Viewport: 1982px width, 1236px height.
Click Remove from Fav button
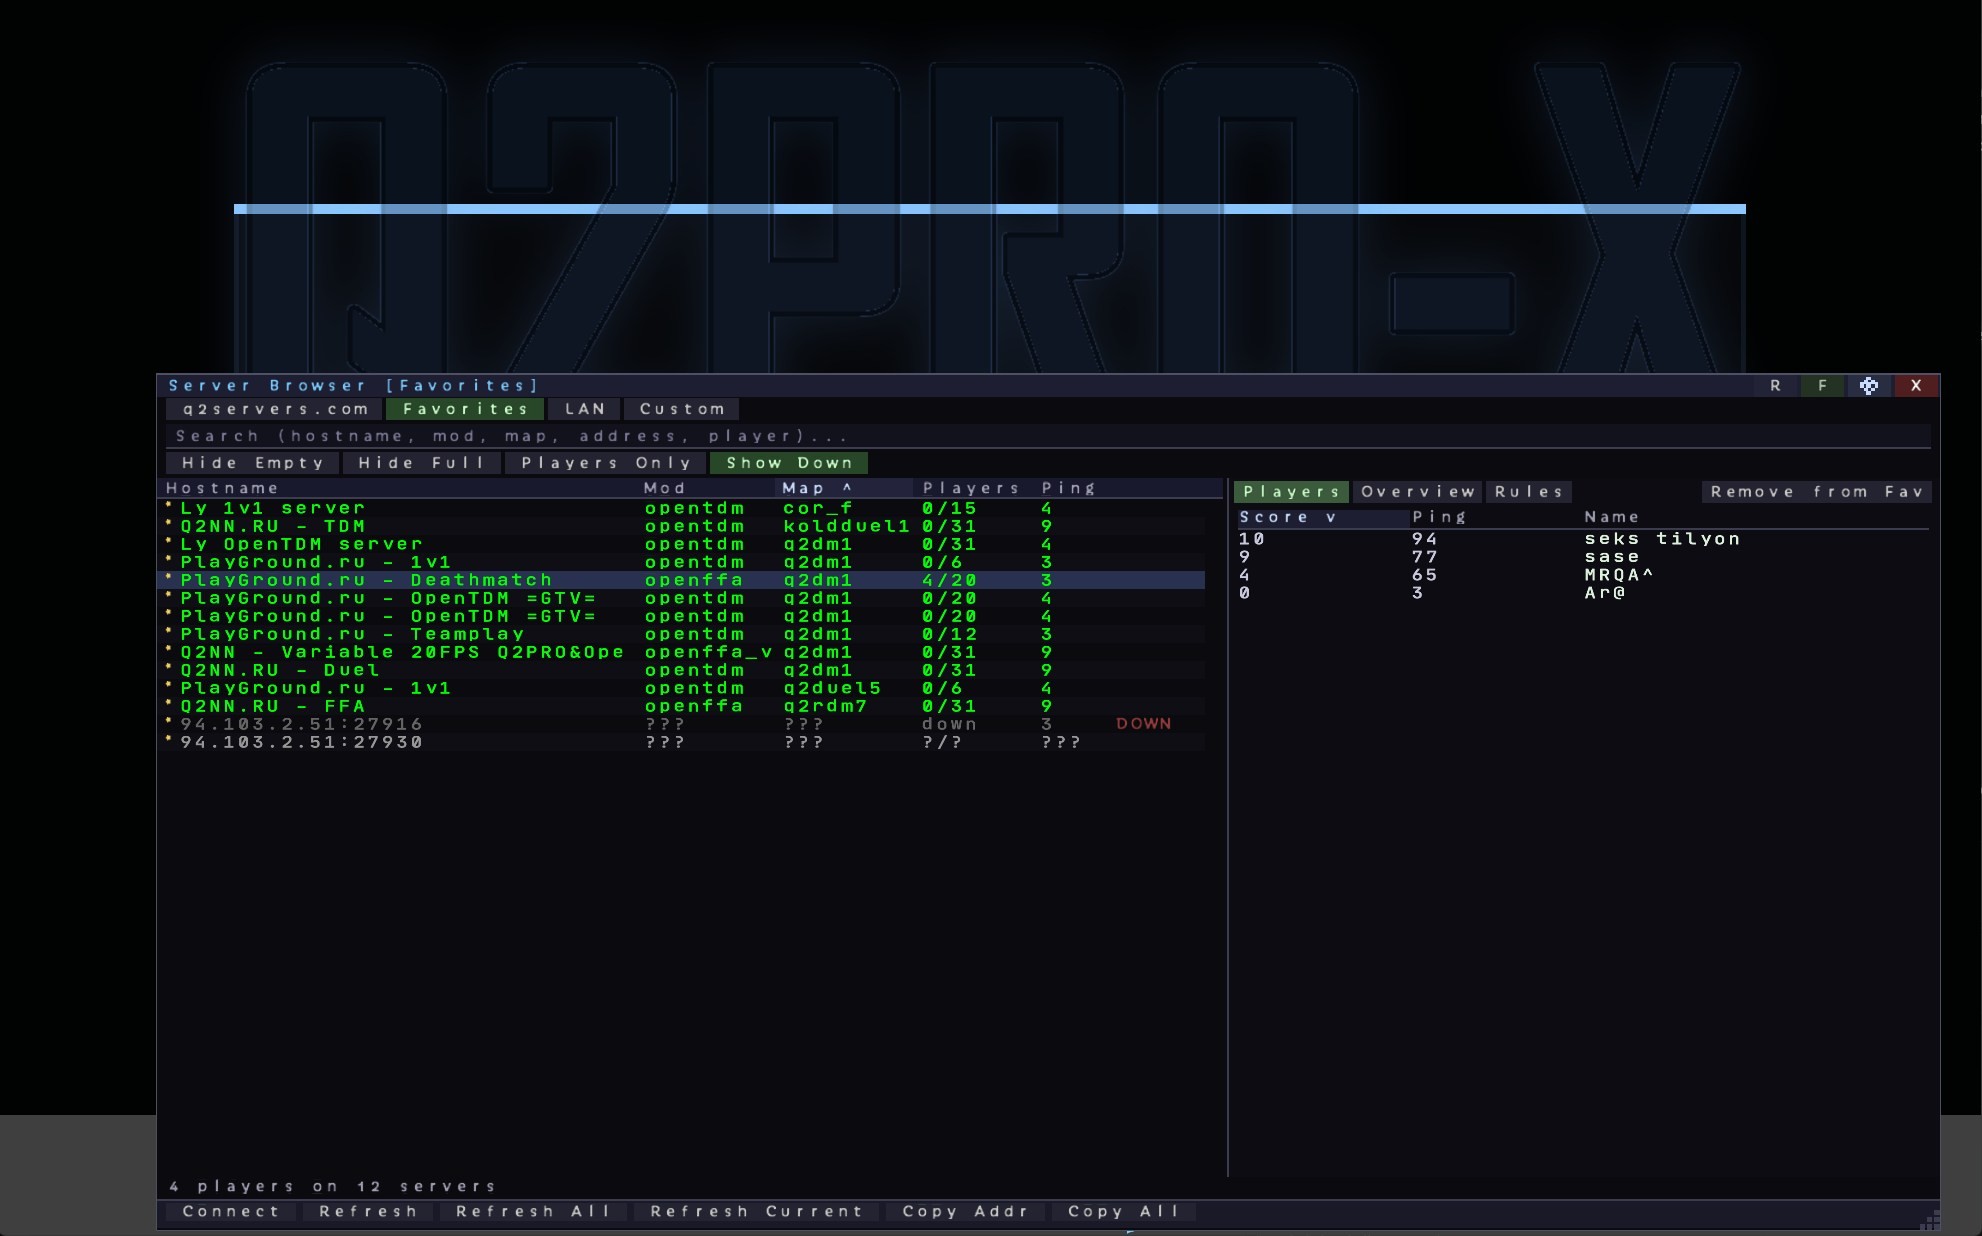[x=1816, y=492]
